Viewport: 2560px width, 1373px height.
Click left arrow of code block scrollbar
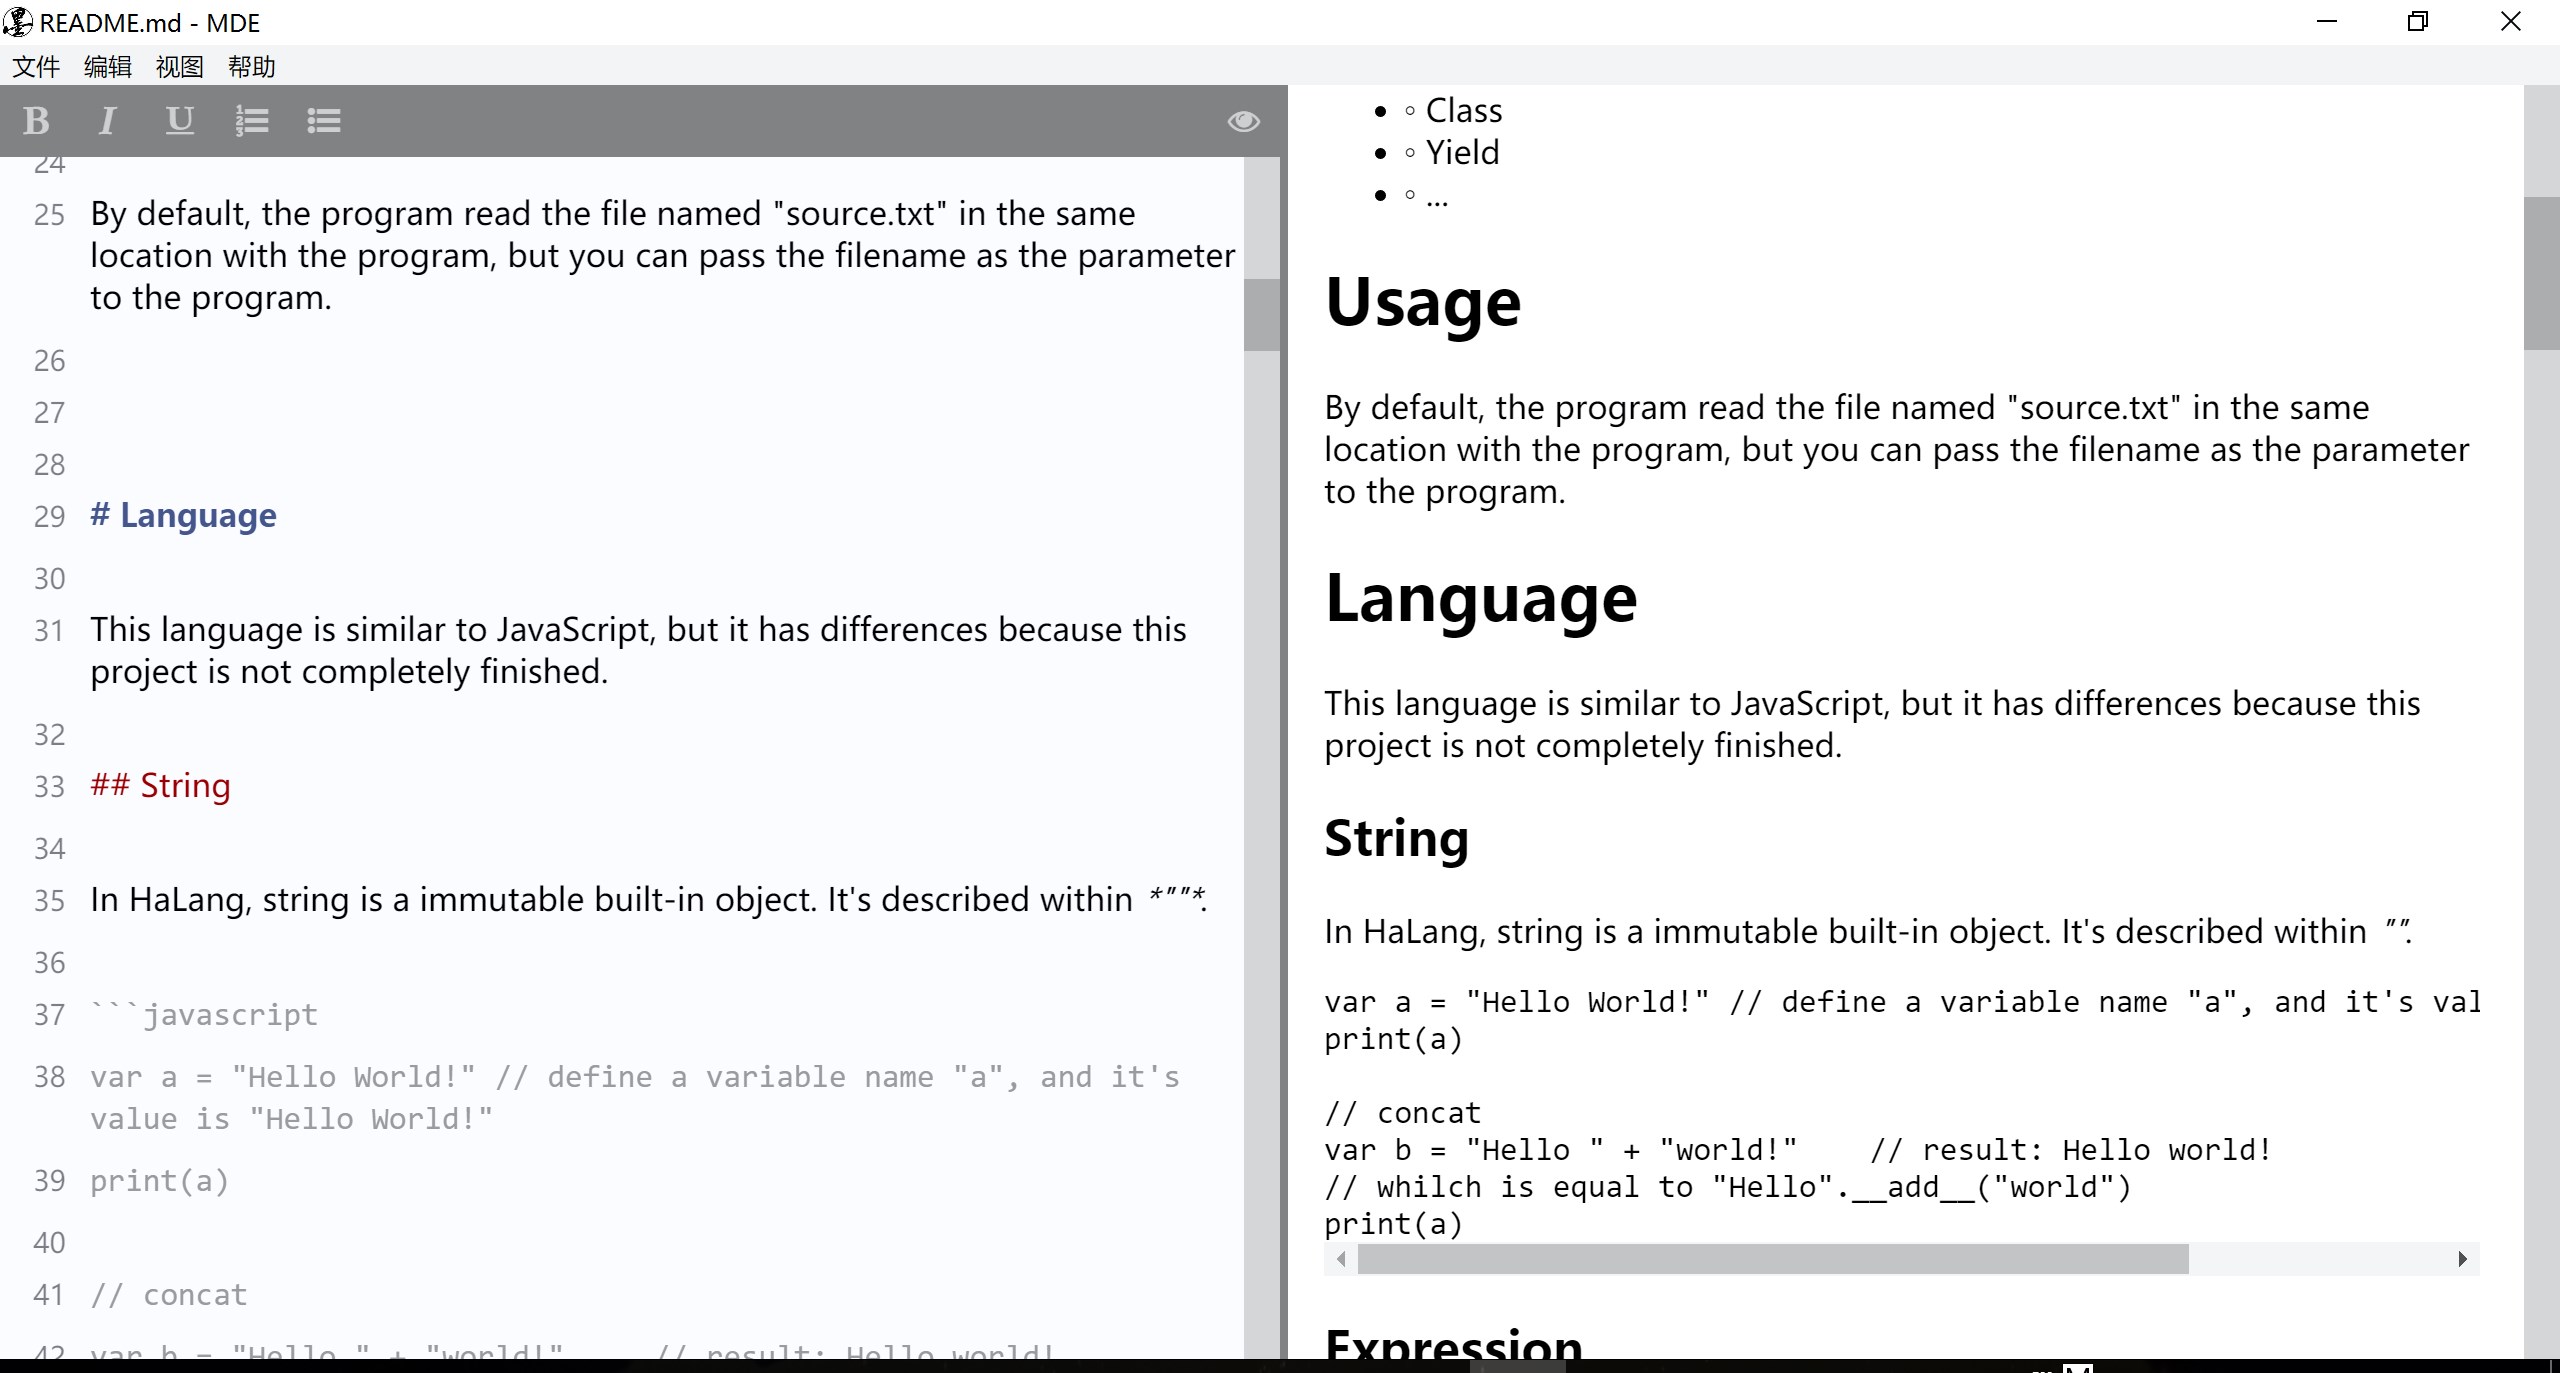[x=1341, y=1259]
